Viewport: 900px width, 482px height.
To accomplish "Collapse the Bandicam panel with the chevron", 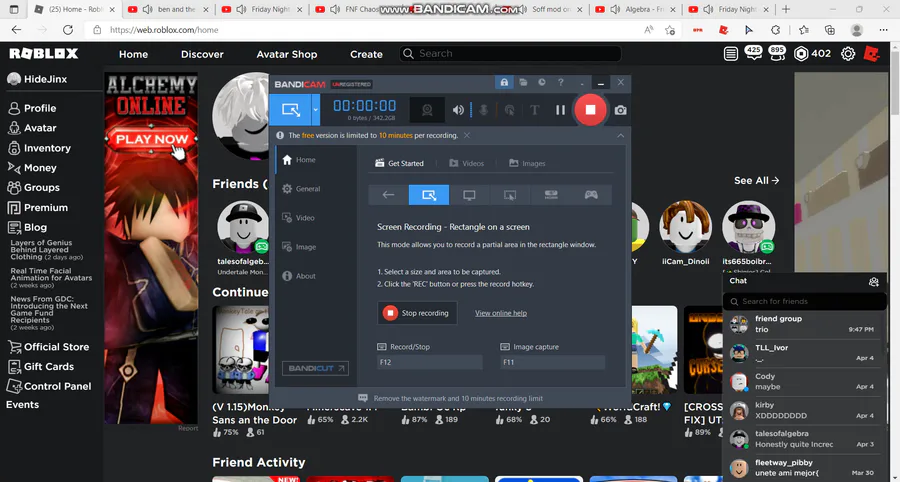I will tap(620, 135).
